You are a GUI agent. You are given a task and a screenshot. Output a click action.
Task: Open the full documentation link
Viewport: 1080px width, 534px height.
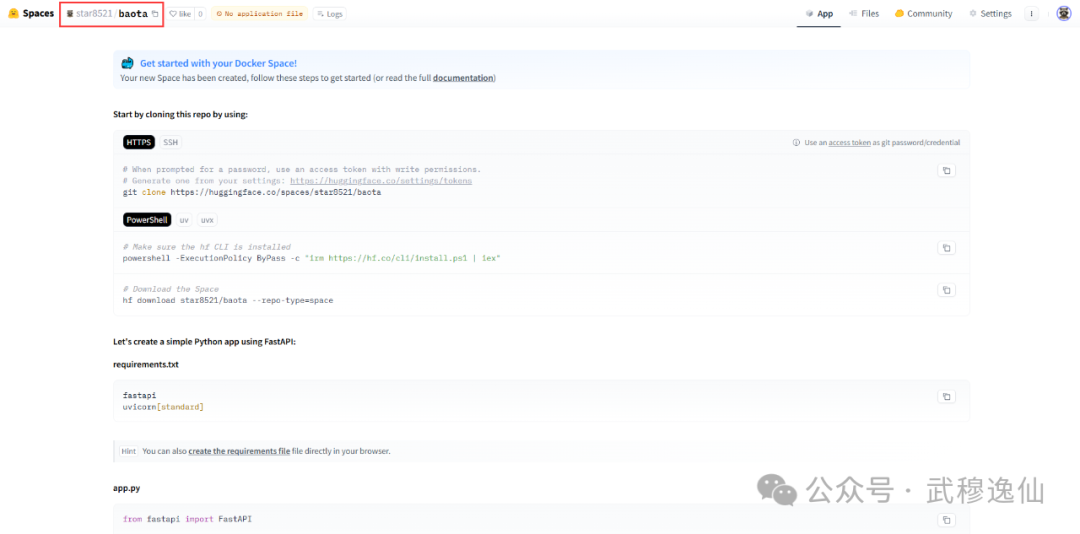click(x=463, y=78)
